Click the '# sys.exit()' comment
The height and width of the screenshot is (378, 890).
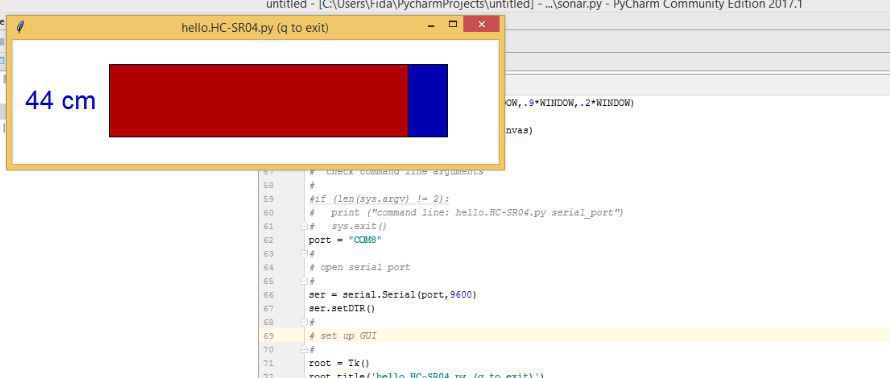[348, 226]
